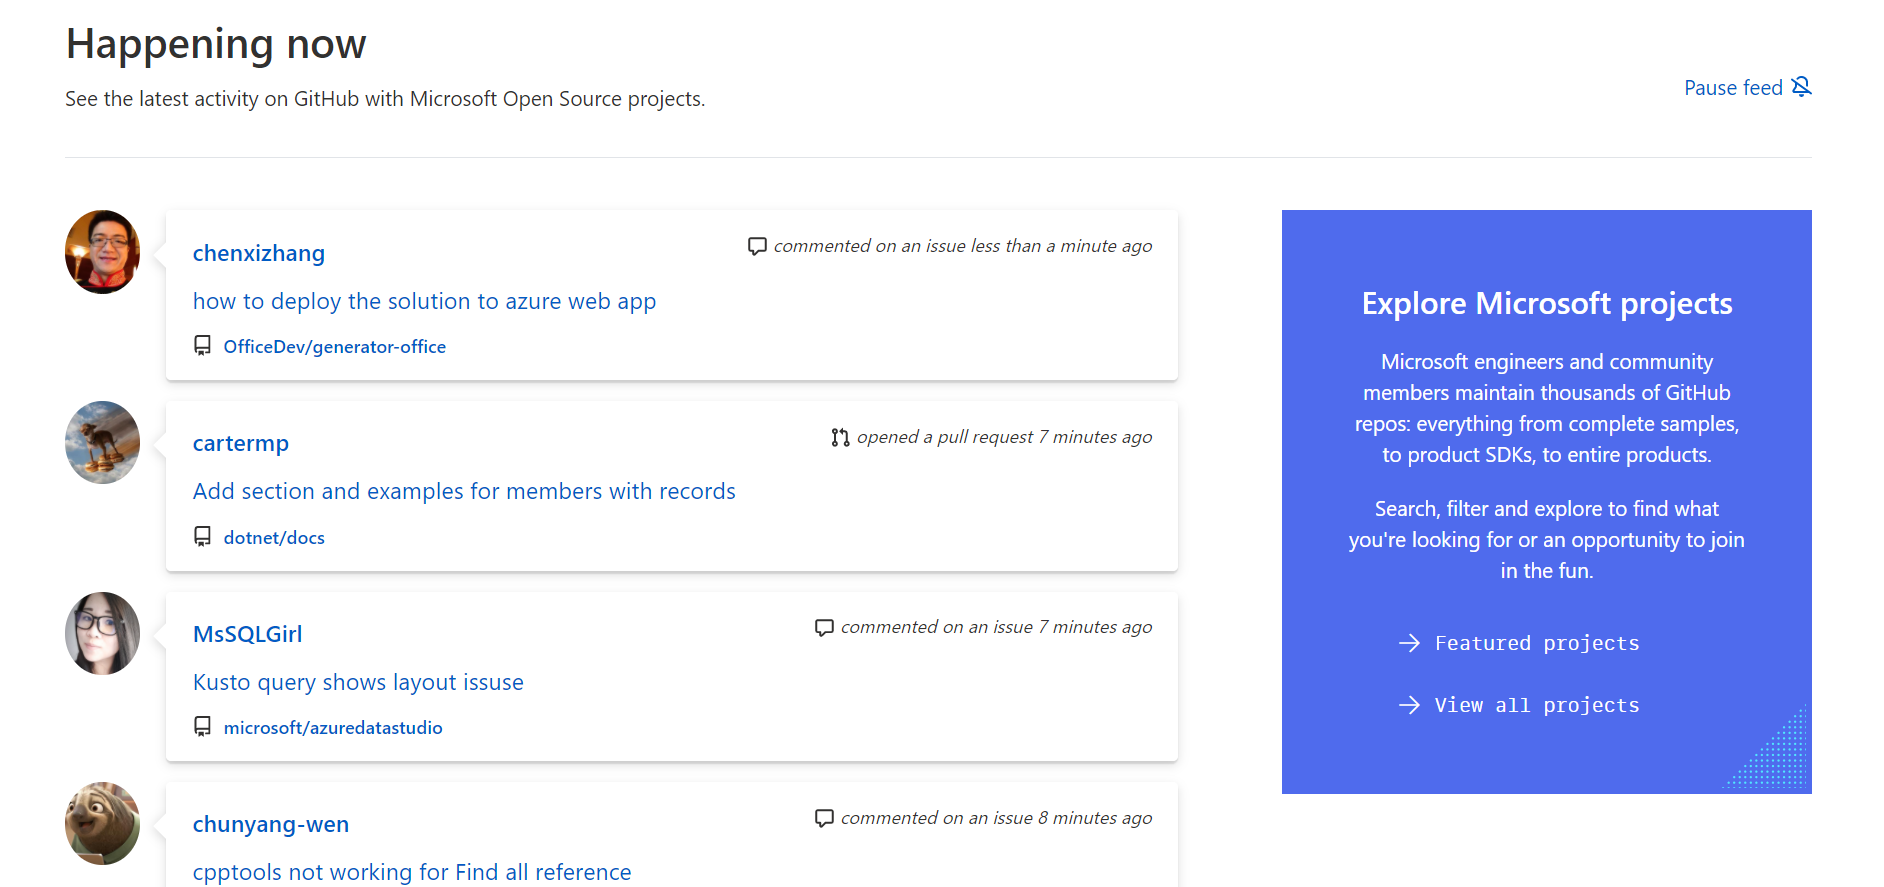Click arrow icon next to View all projects
The width and height of the screenshot is (1884, 887).
tap(1409, 705)
